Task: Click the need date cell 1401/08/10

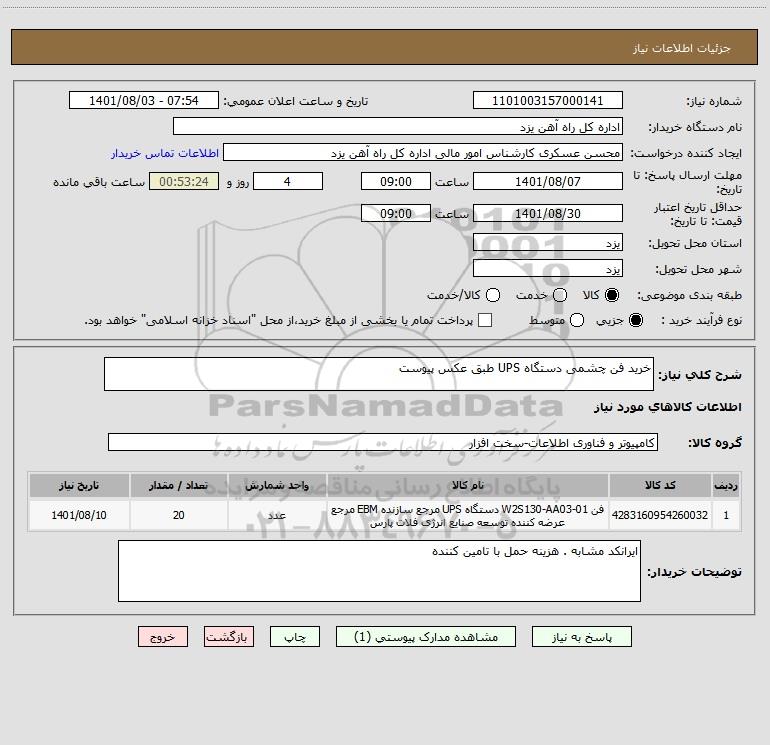Action: point(79,515)
